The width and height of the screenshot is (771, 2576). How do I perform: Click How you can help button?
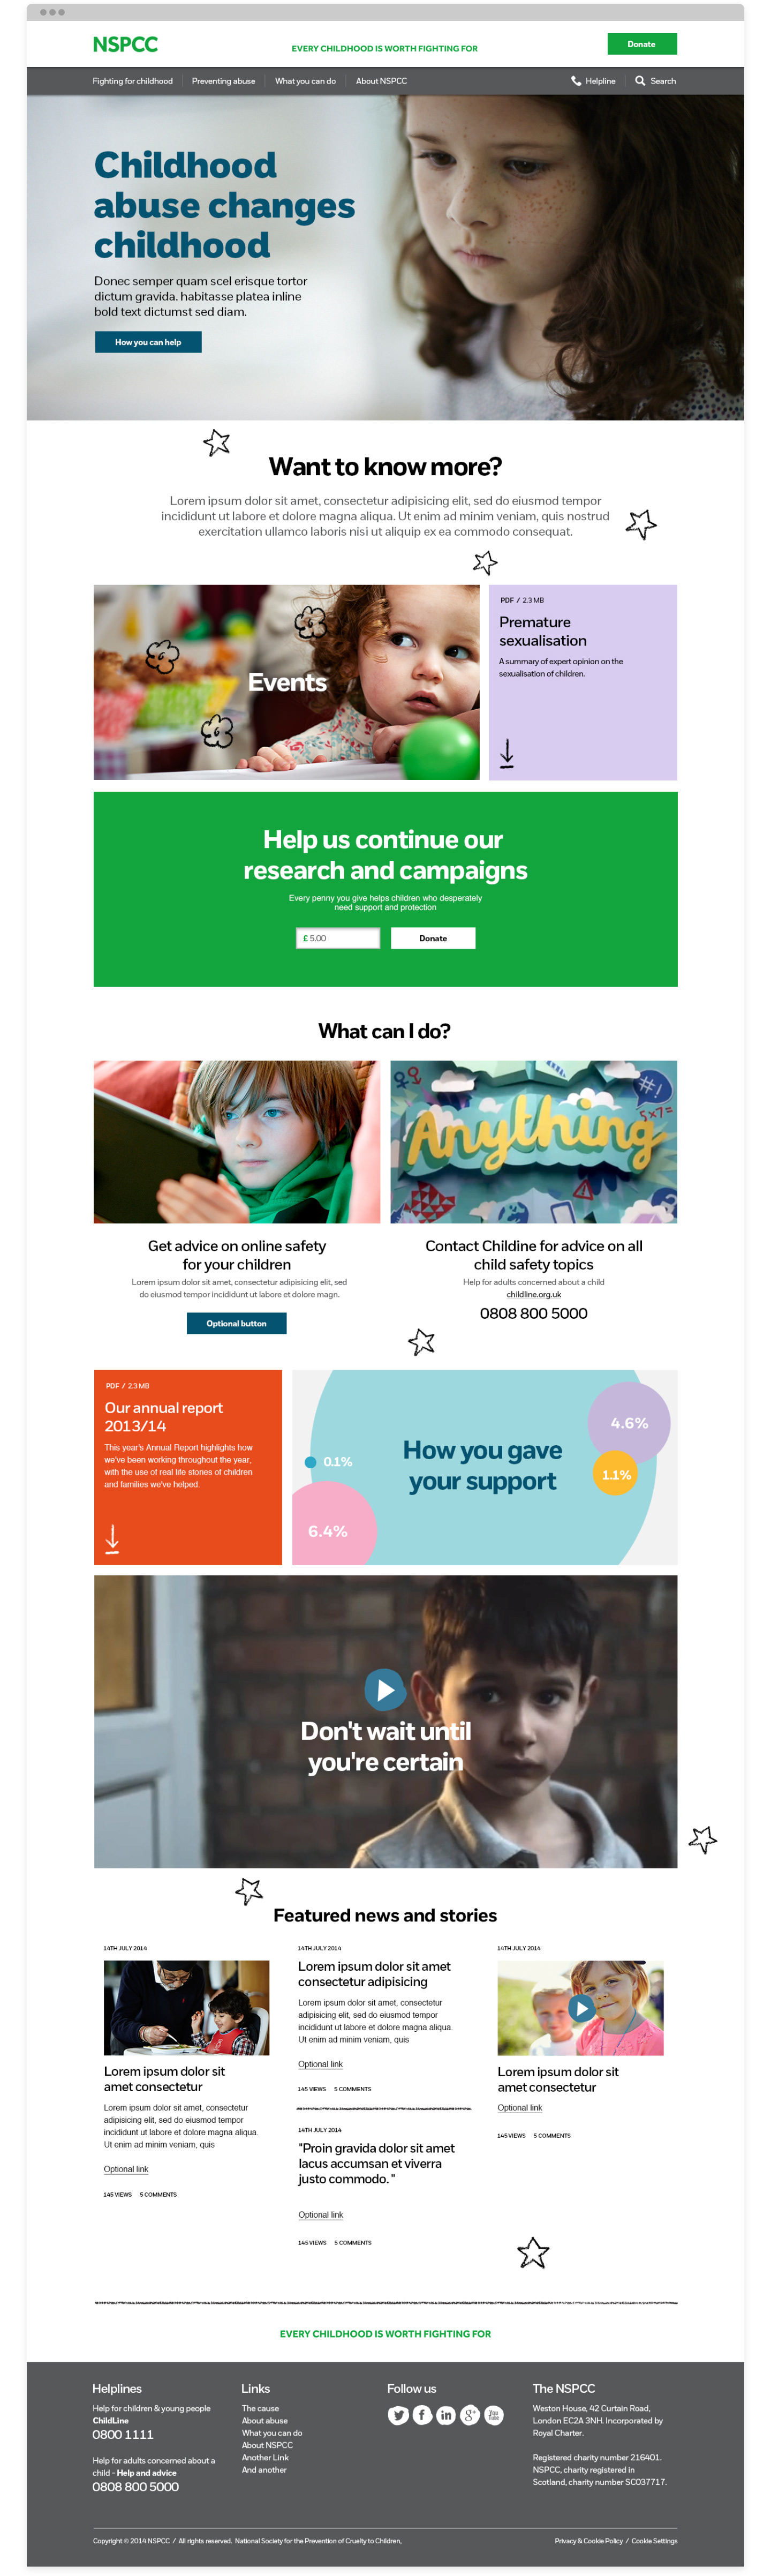pyautogui.click(x=148, y=342)
